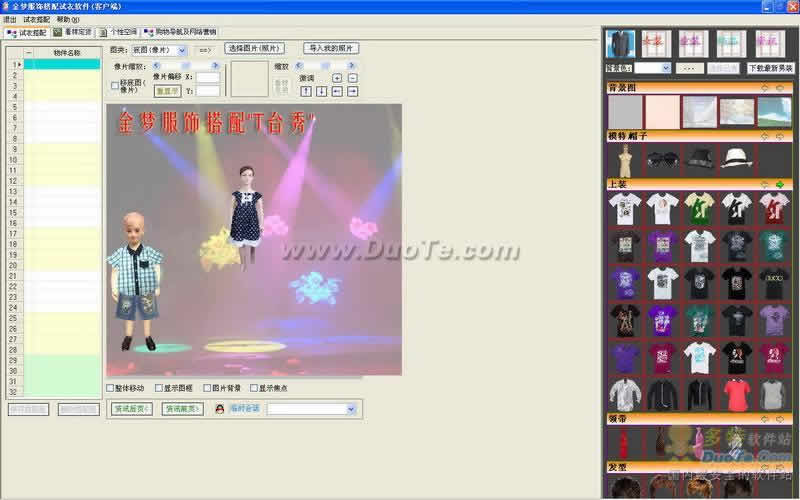Click left scroll arrow of 领带 header

click(x=764, y=419)
